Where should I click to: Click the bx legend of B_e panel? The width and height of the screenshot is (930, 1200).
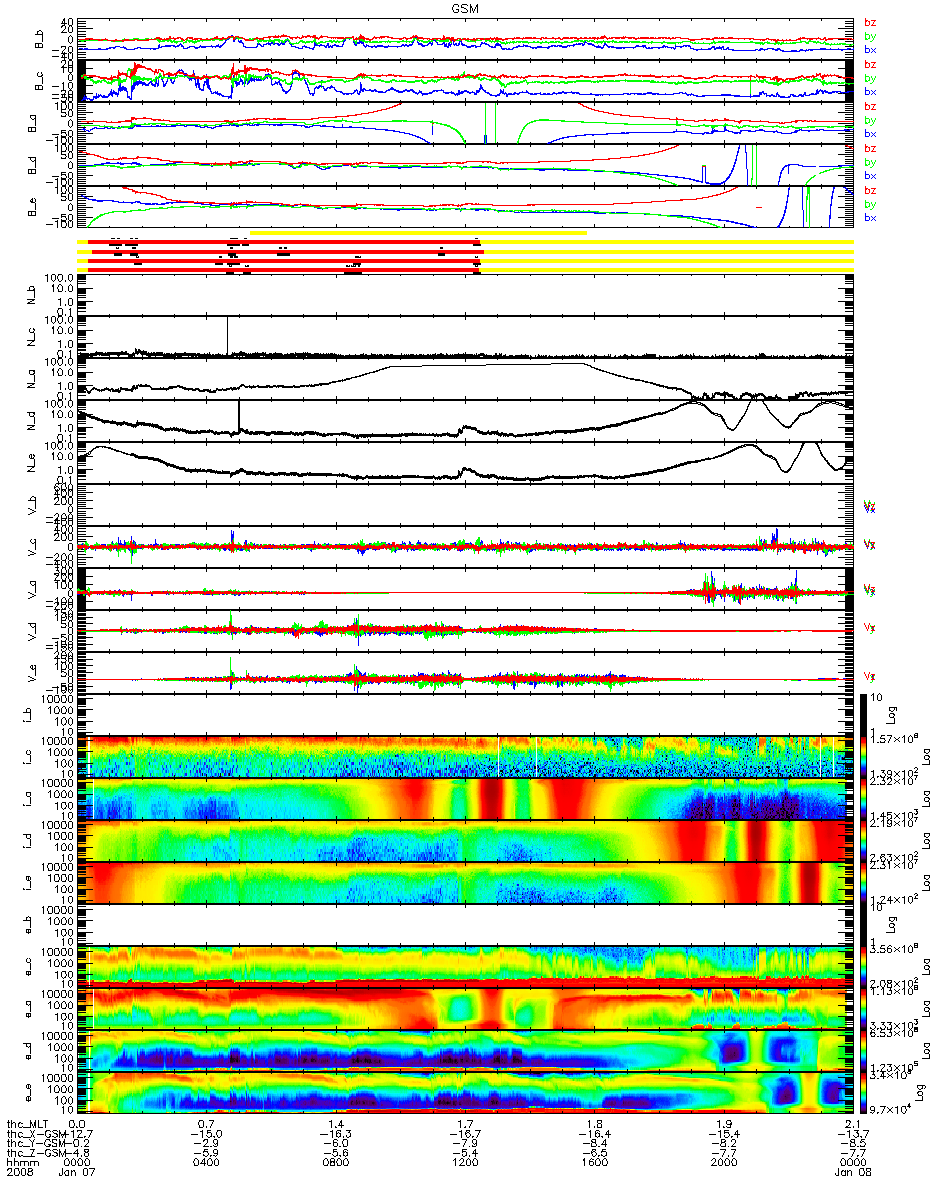[870, 218]
